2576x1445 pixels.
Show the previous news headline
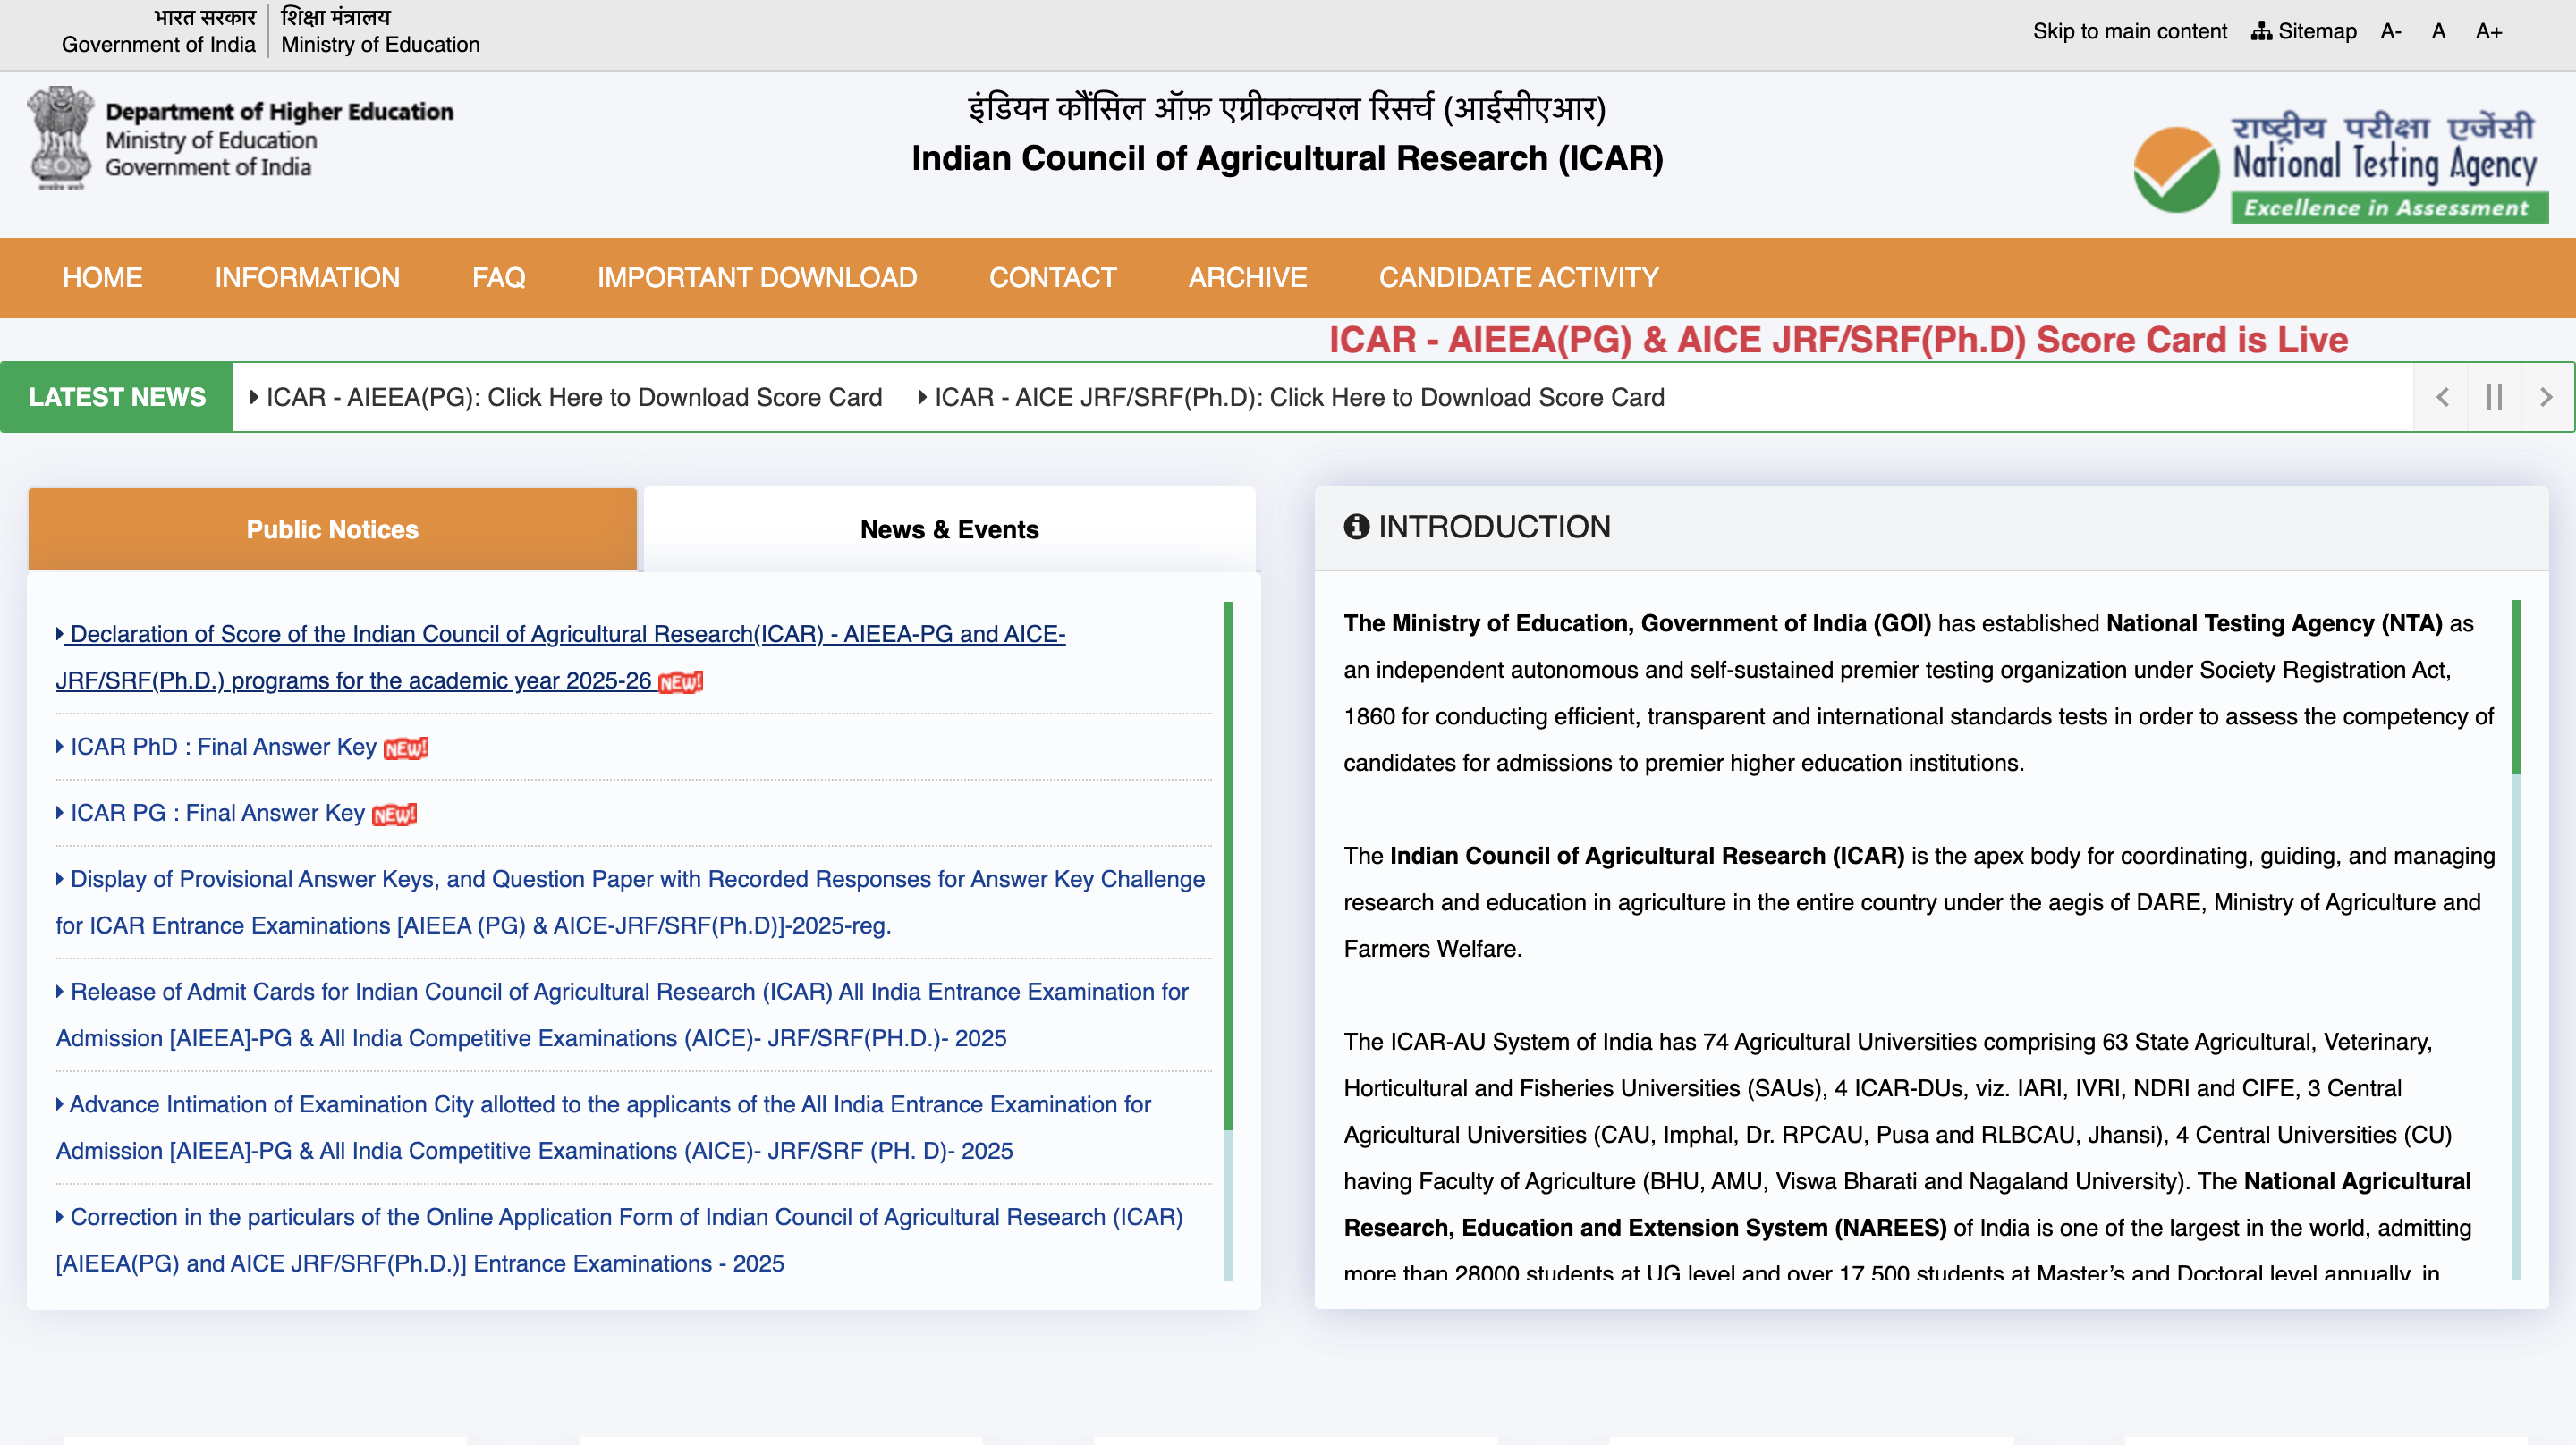pyautogui.click(x=2441, y=396)
